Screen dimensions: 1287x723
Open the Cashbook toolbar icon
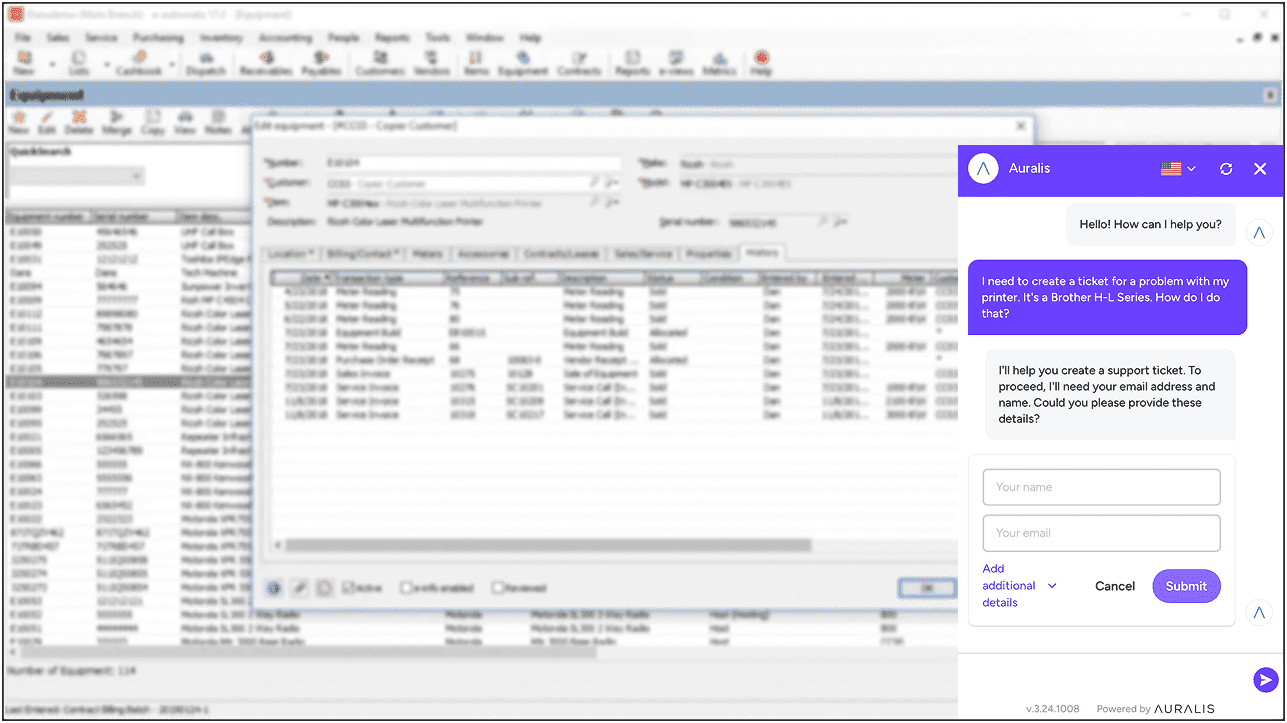pos(138,63)
